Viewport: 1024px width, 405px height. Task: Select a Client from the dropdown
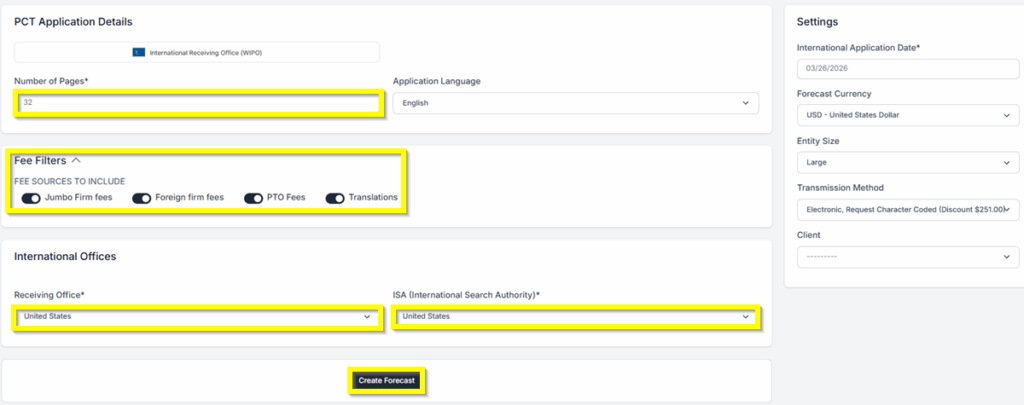point(907,257)
